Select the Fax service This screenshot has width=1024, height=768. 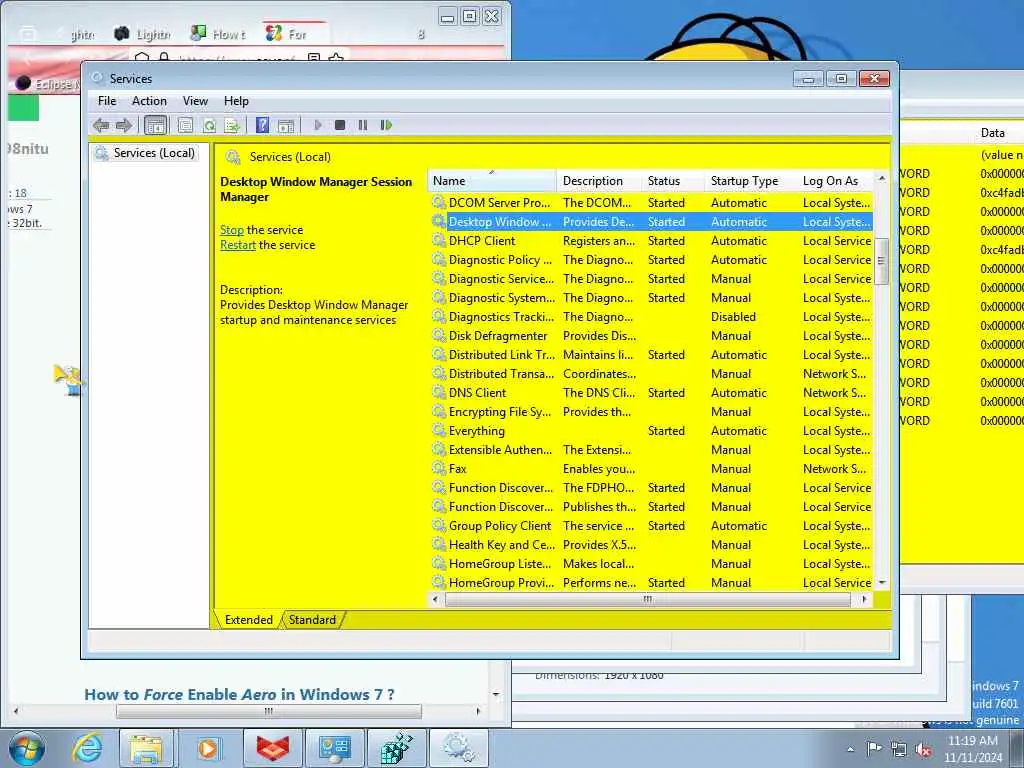[651, 469]
